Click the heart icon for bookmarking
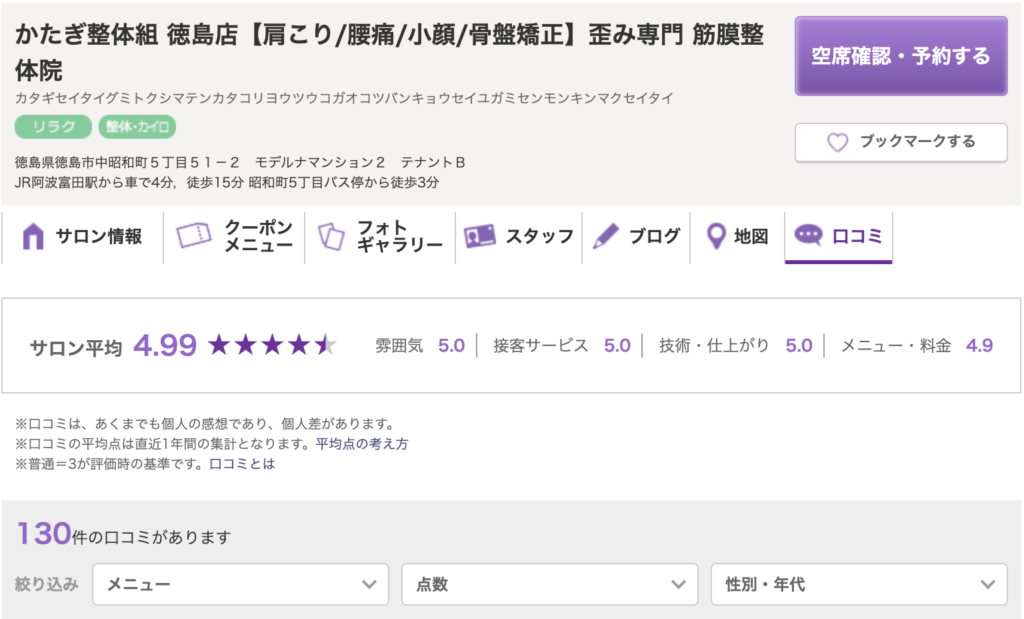 click(837, 142)
